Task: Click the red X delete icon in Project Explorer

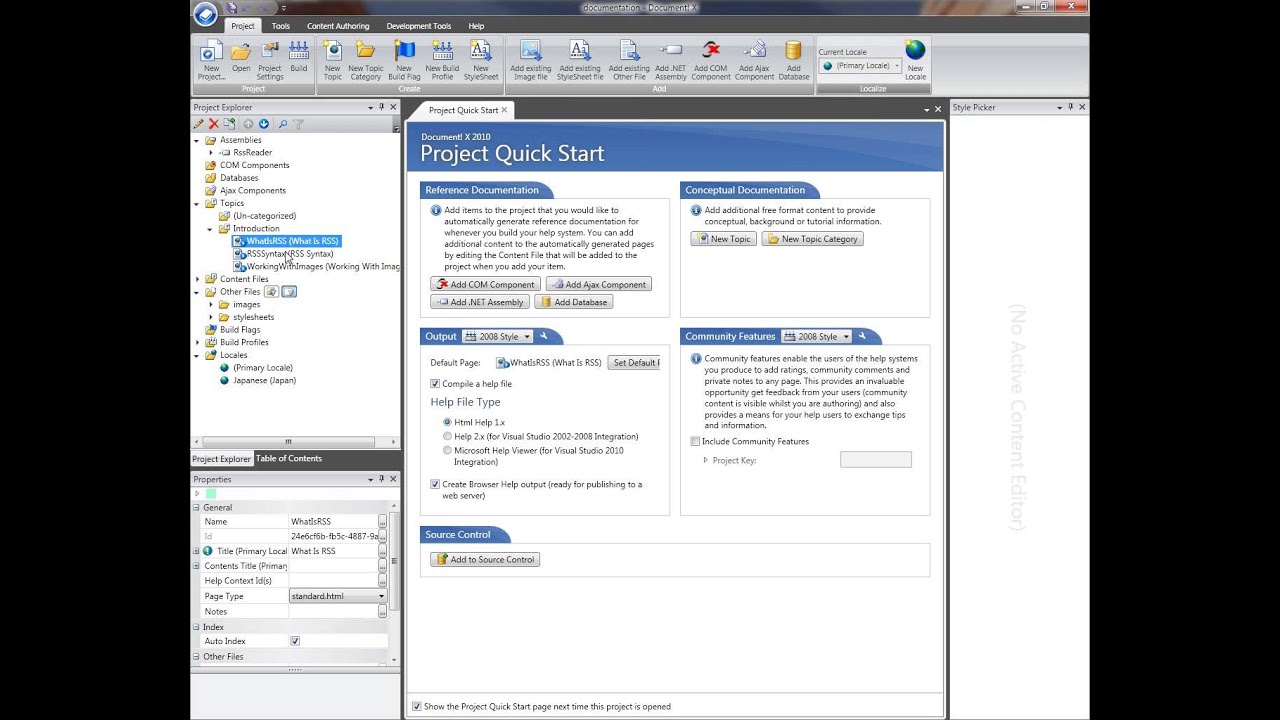Action: click(x=214, y=124)
